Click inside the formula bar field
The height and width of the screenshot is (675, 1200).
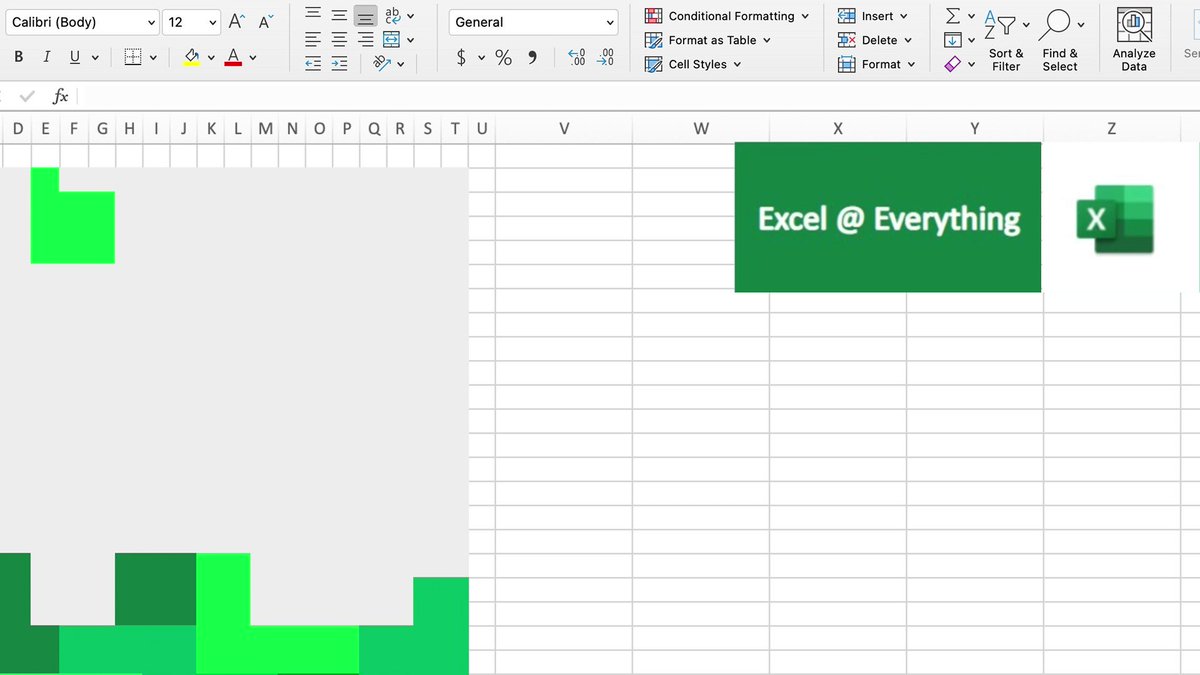click(x=640, y=96)
